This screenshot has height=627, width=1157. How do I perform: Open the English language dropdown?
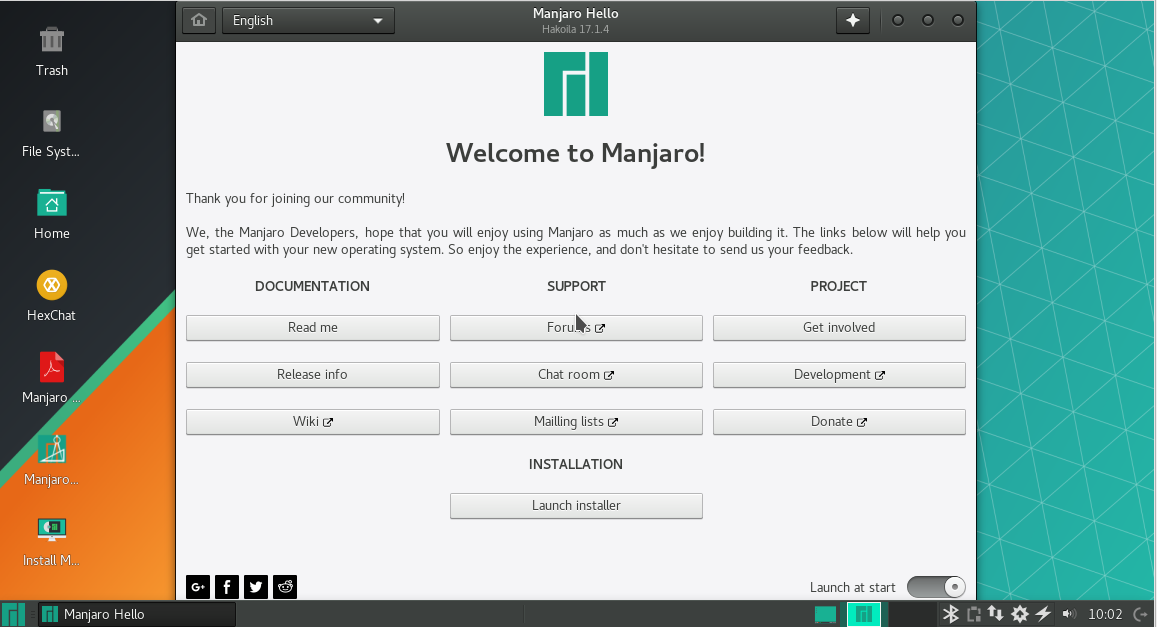click(x=308, y=19)
